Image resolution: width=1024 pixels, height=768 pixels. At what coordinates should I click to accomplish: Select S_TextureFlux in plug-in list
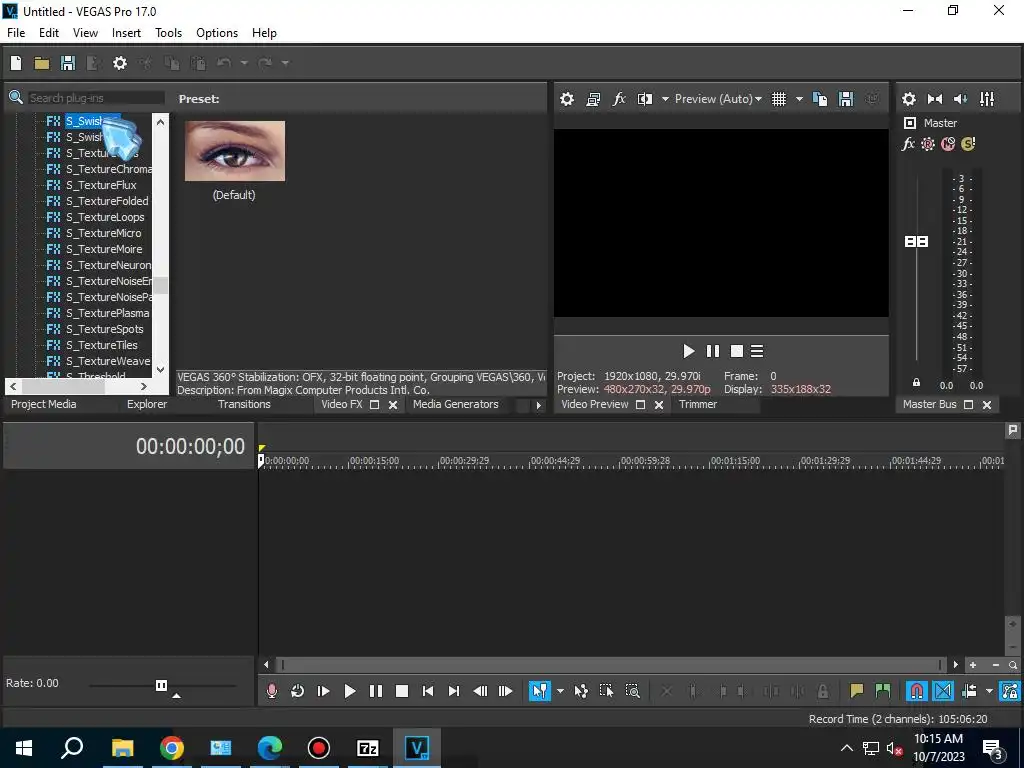101,185
